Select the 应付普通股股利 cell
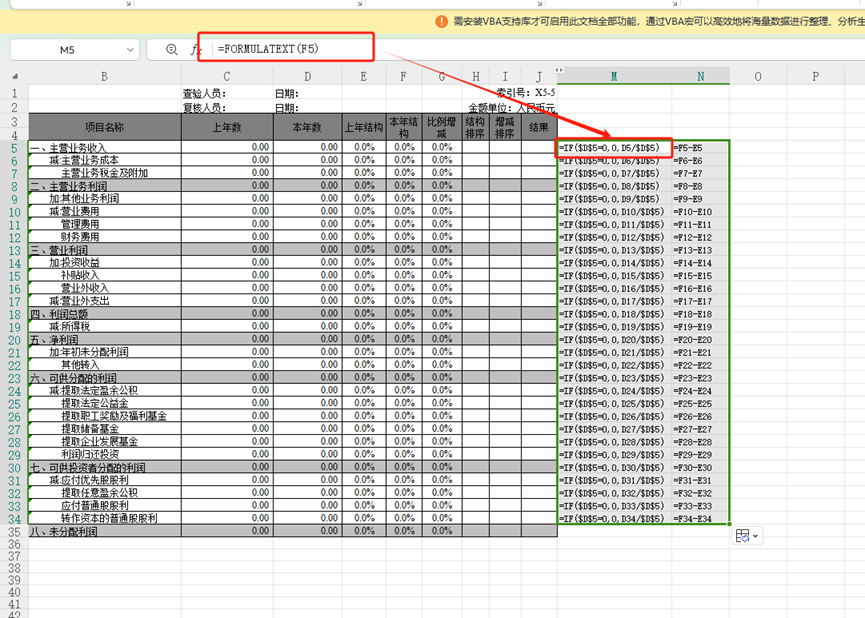This screenshot has height=618, width=865. tap(104, 506)
